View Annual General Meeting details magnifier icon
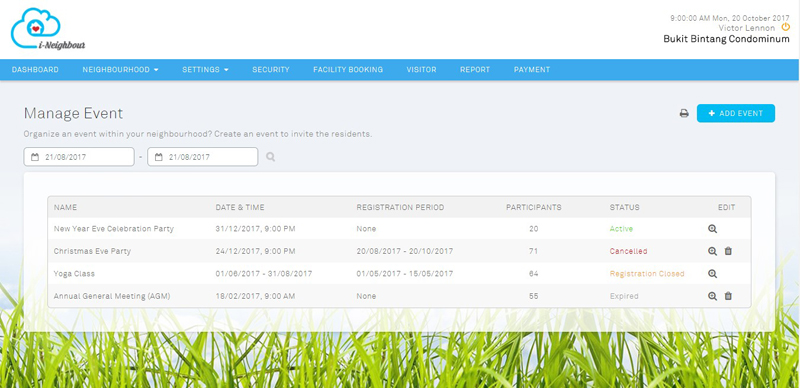800x388 pixels. tap(712, 296)
